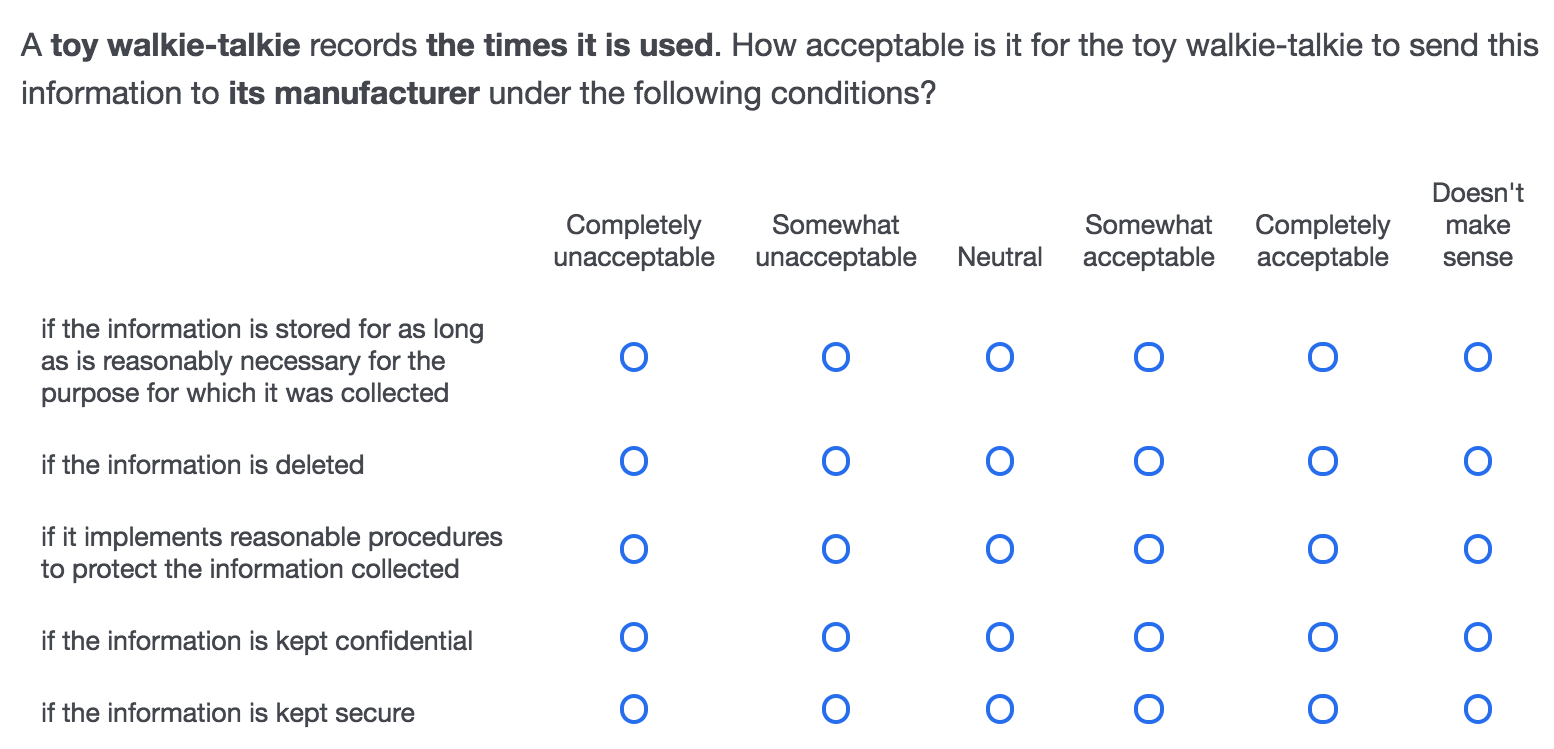Select Somewhat acceptable for kept secure

(1148, 709)
